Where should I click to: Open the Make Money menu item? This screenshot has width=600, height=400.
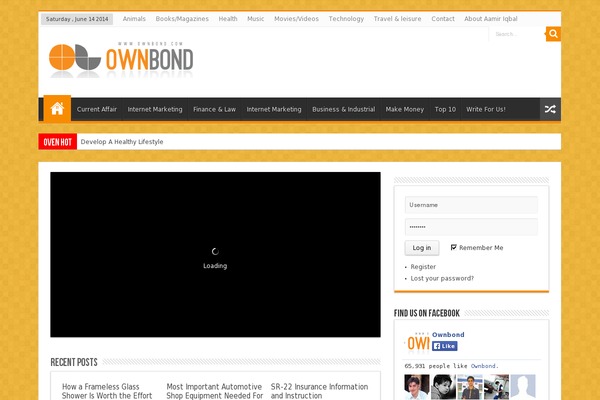point(404,109)
